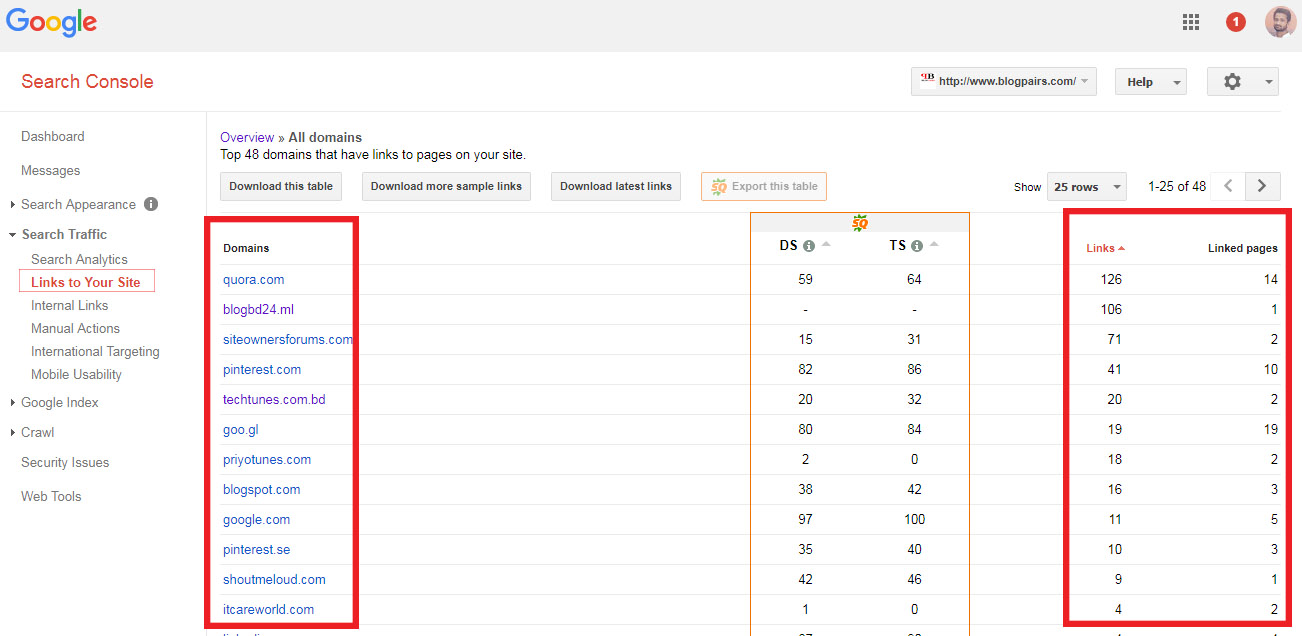The height and width of the screenshot is (636, 1302).
Task: Click the info icon beside Search Appearance
Action: (x=151, y=204)
